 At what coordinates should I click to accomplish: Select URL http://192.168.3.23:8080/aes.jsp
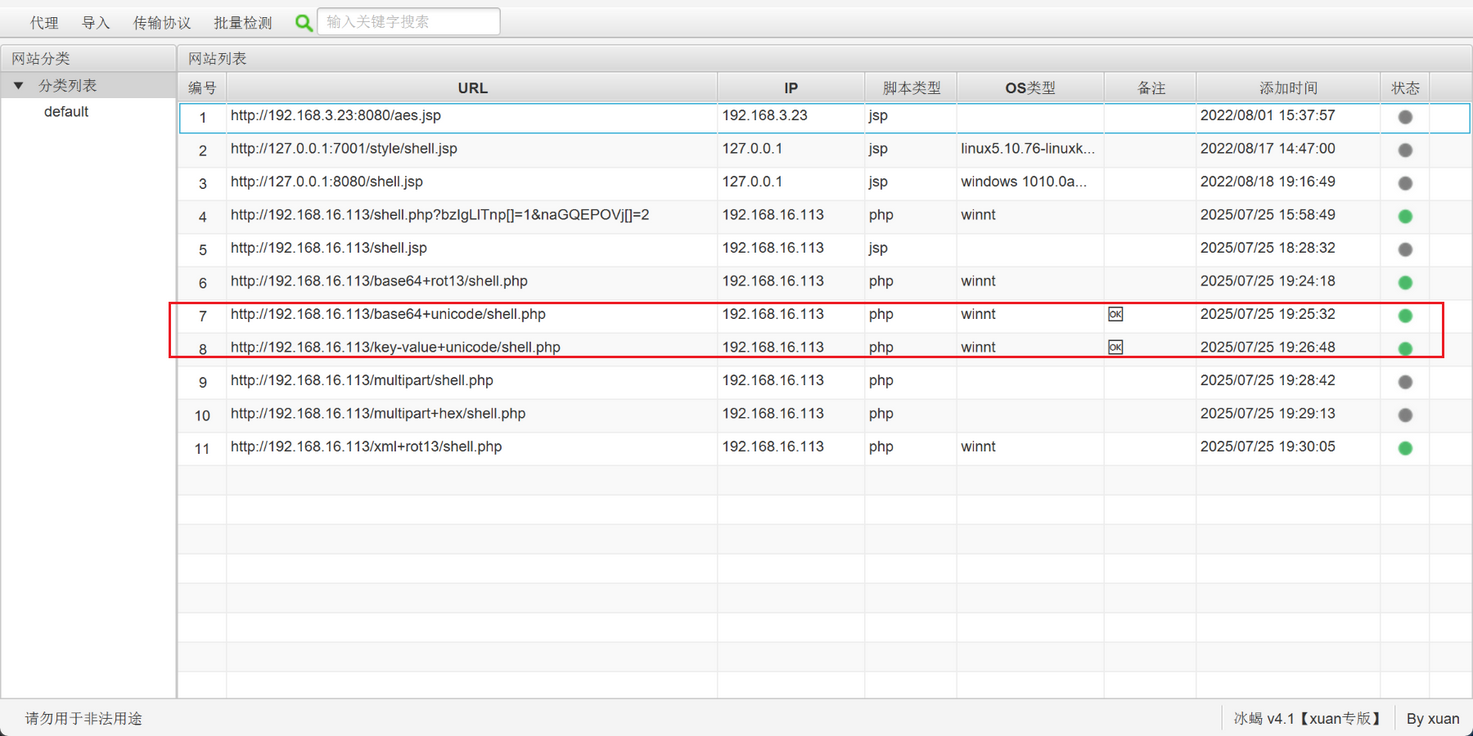[335, 115]
